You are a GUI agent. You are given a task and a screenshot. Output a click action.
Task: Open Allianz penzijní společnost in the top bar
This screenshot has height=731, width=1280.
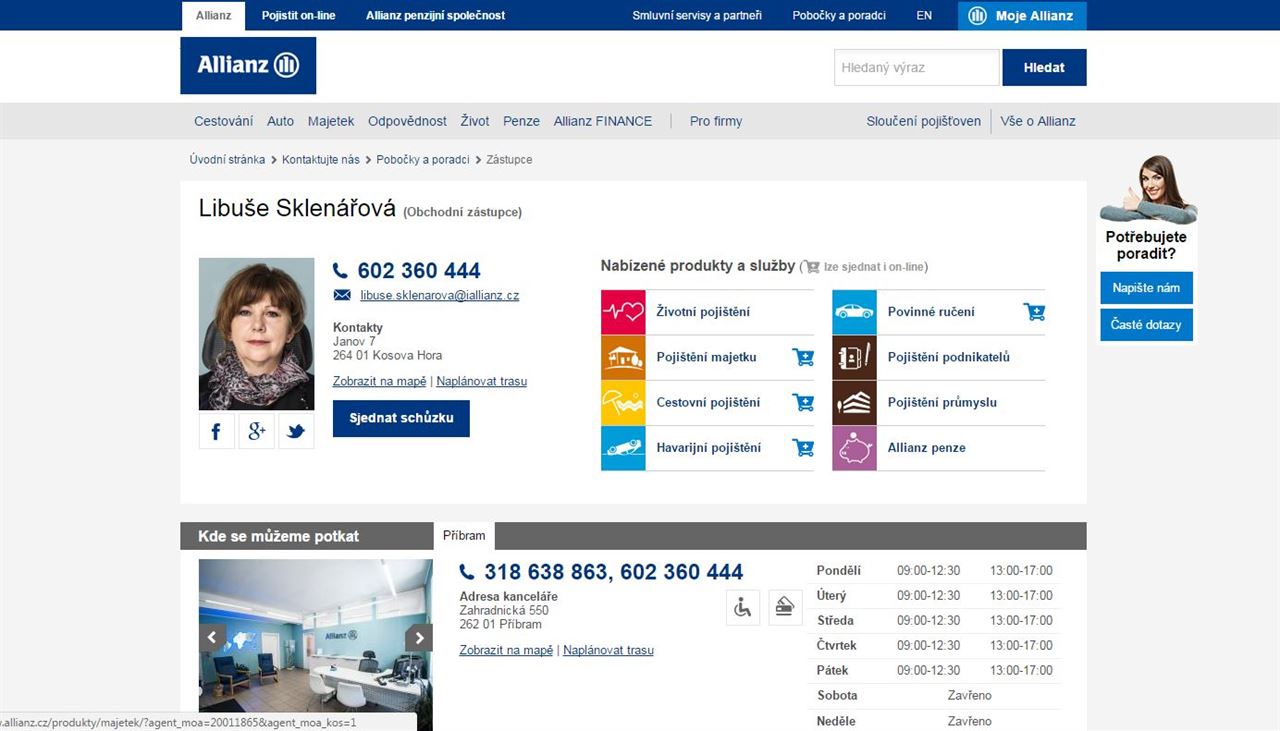click(436, 16)
